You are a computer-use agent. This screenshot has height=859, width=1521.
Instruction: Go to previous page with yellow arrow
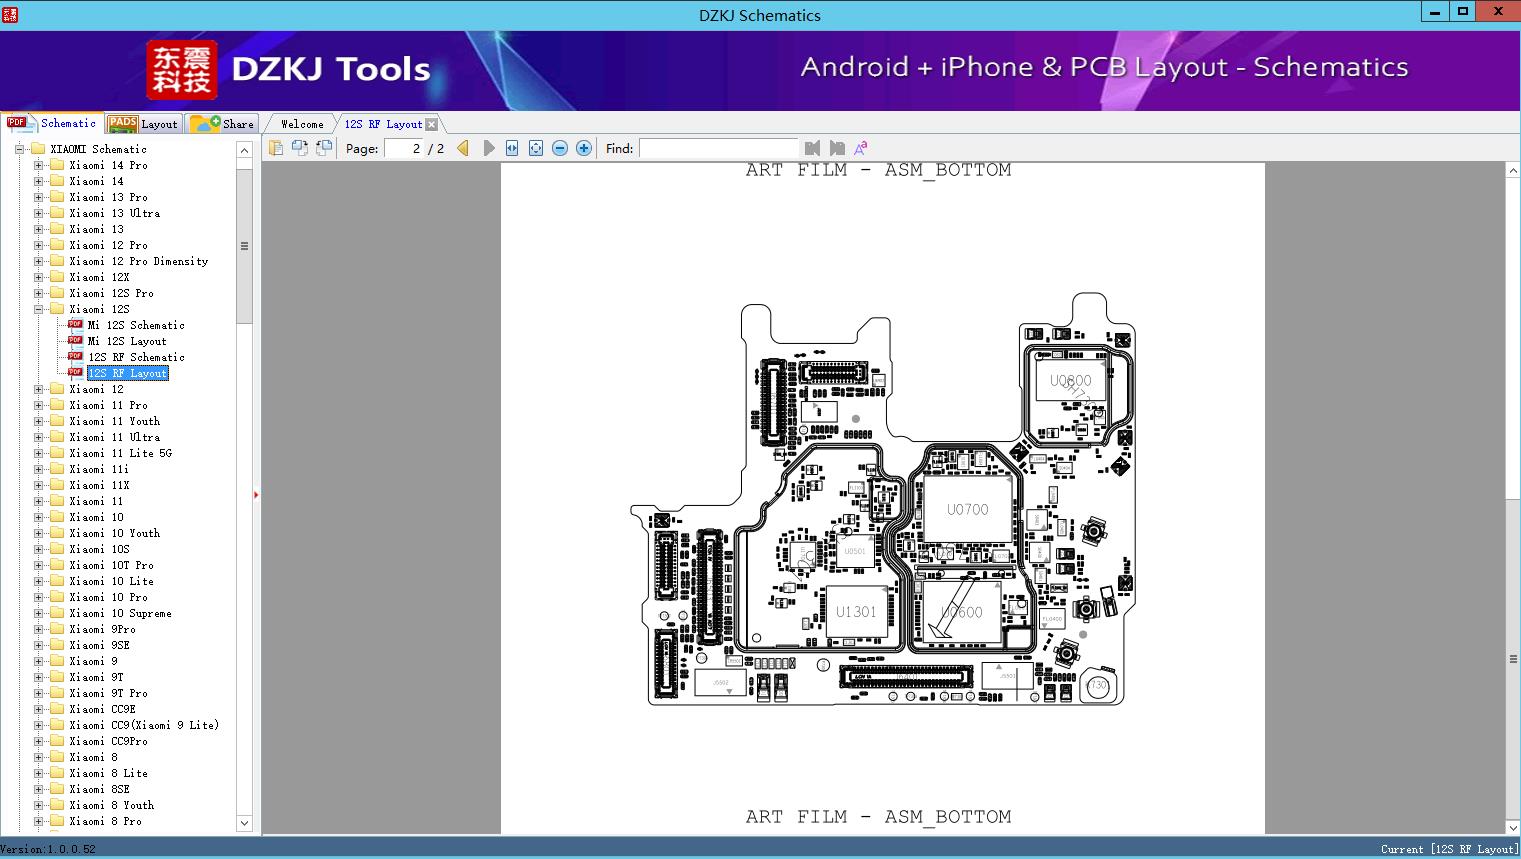coord(463,148)
